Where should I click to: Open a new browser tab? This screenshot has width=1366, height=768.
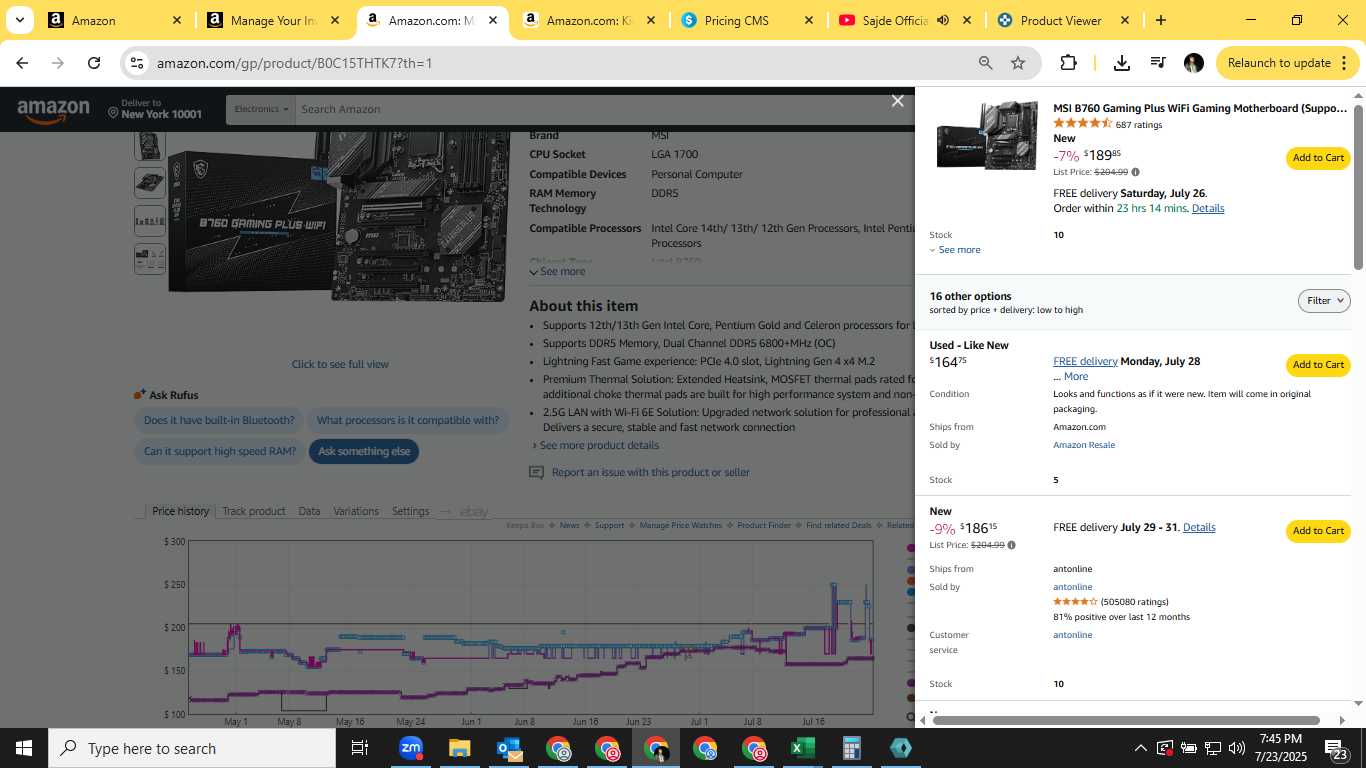point(1160,20)
